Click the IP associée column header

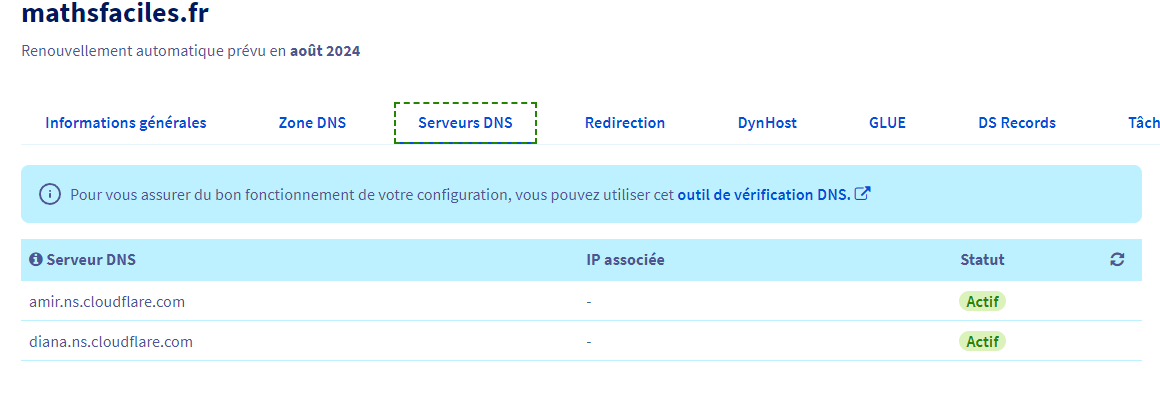(625, 260)
